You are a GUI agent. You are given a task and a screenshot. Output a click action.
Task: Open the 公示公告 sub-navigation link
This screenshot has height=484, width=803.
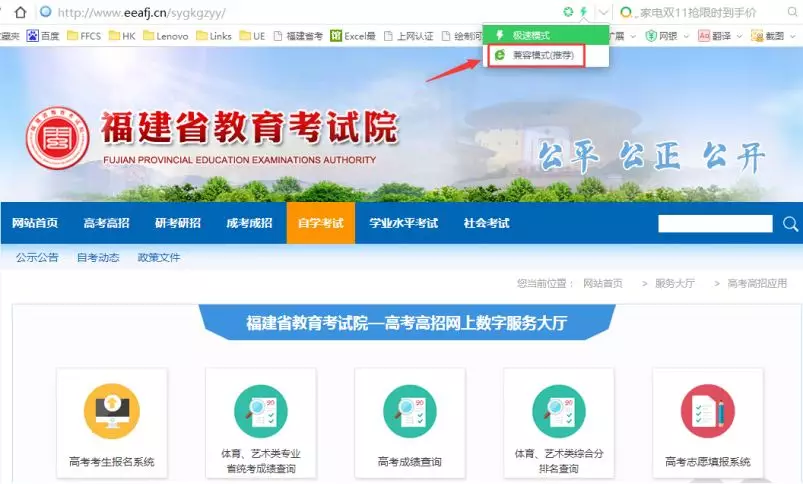37,257
